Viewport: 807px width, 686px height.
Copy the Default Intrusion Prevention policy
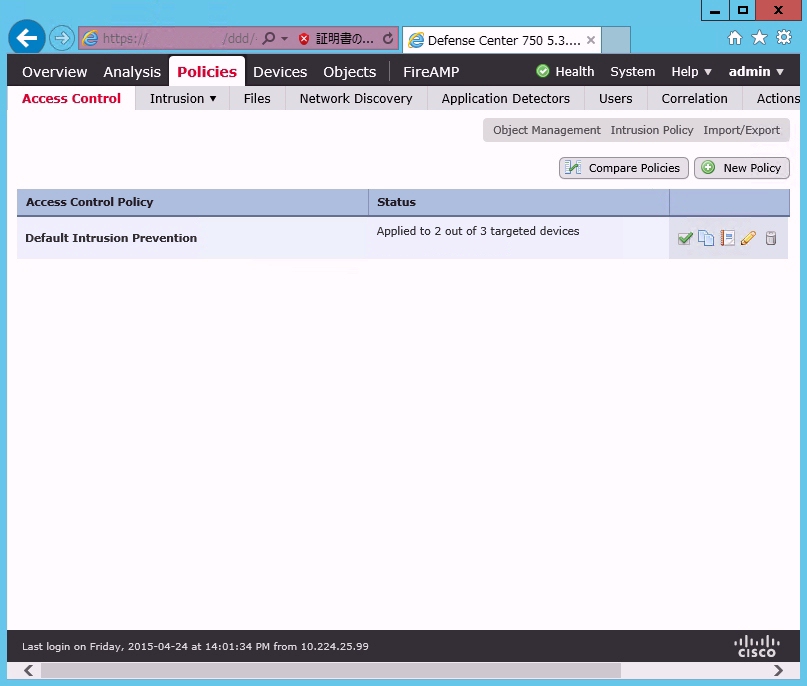pyautogui.click(x=706, y=239)
